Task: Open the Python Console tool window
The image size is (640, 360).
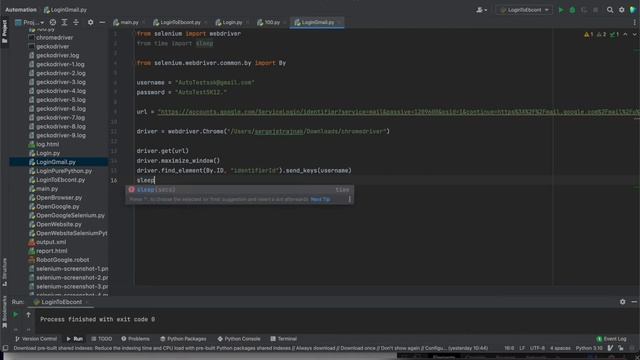Action: [x=239, y=339]
